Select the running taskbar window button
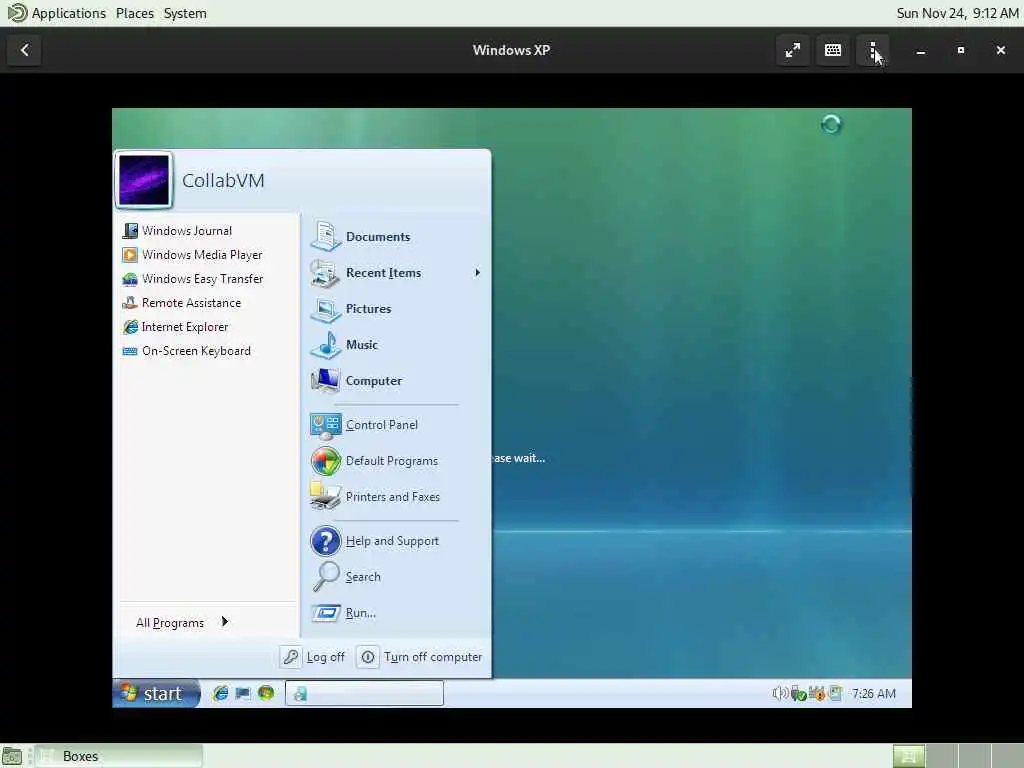1024x768 pixels. [364, 693]
